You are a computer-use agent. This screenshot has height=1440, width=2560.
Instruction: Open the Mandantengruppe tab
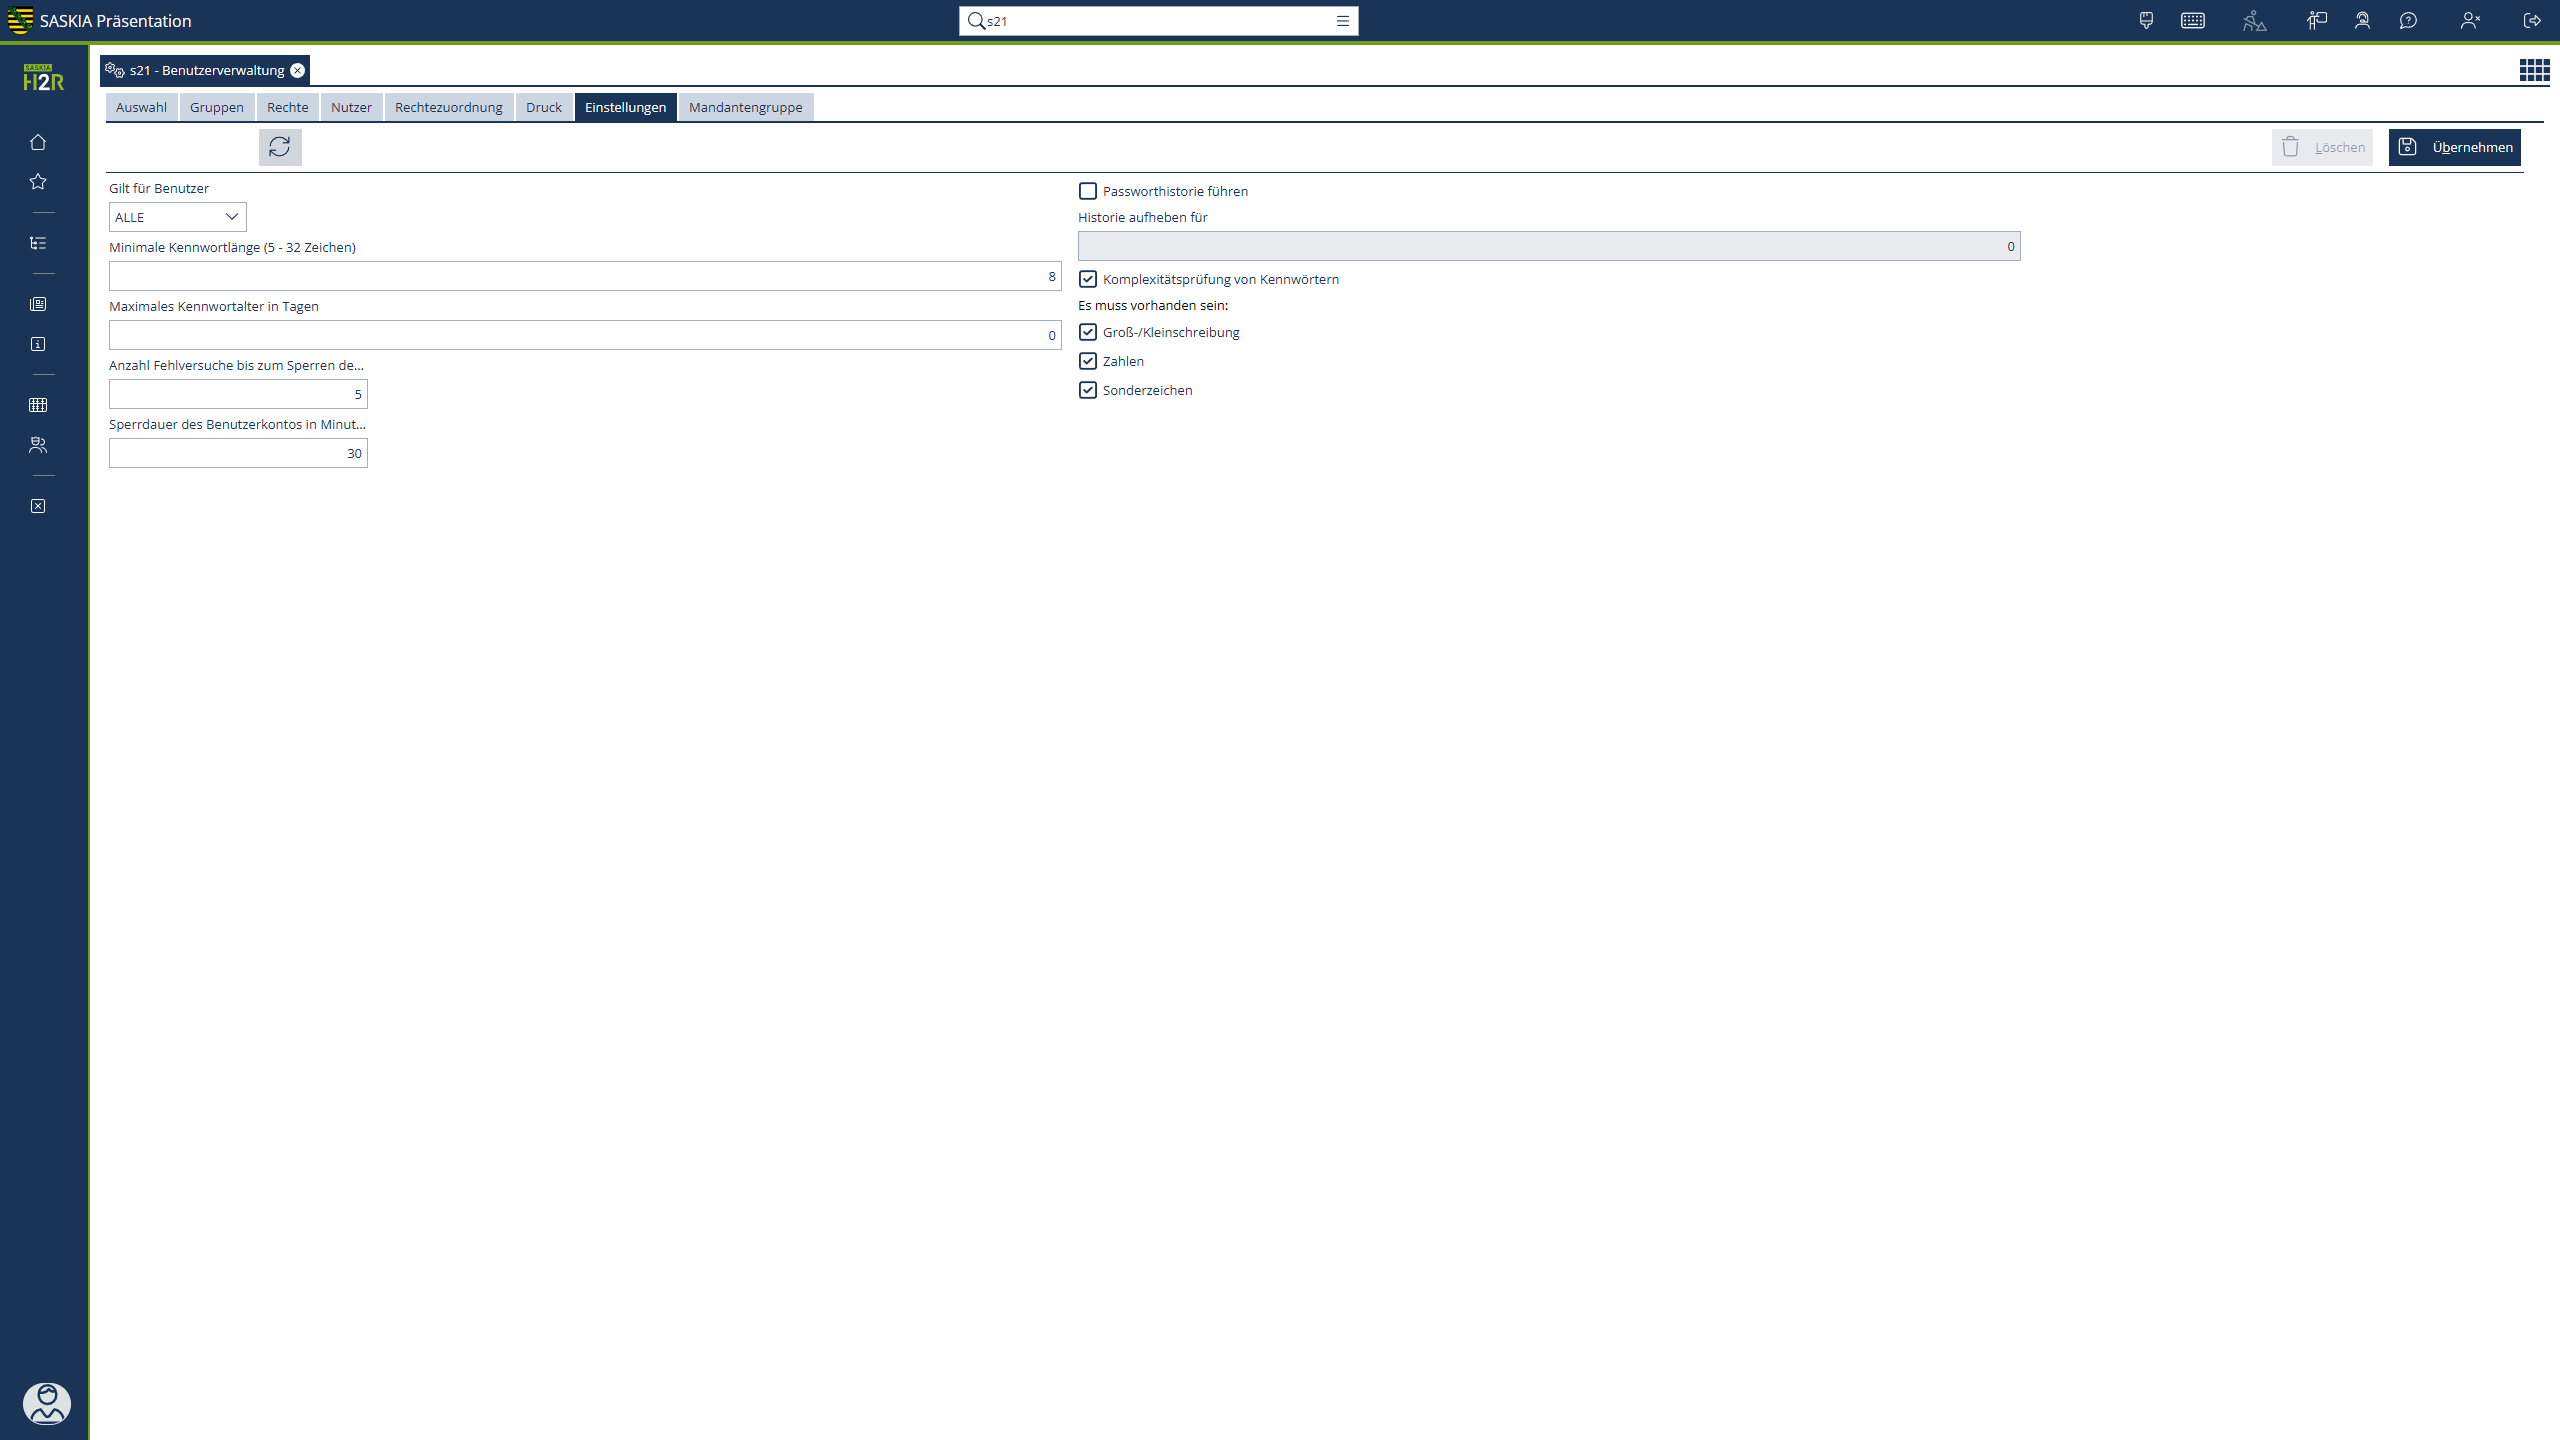pyautogui.click(x=745, y=107)
